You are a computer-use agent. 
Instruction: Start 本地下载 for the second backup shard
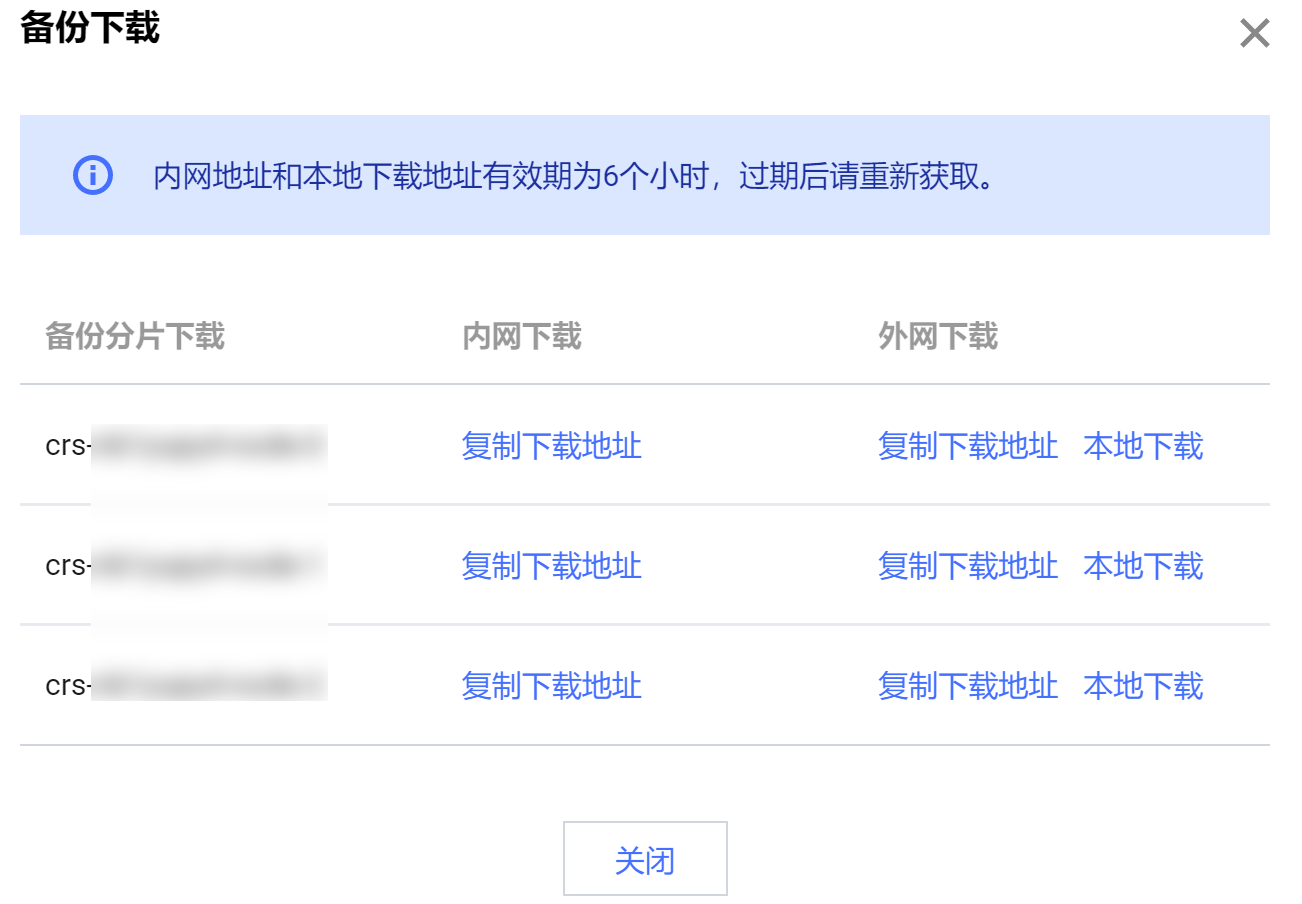(x=1143, y=566)
